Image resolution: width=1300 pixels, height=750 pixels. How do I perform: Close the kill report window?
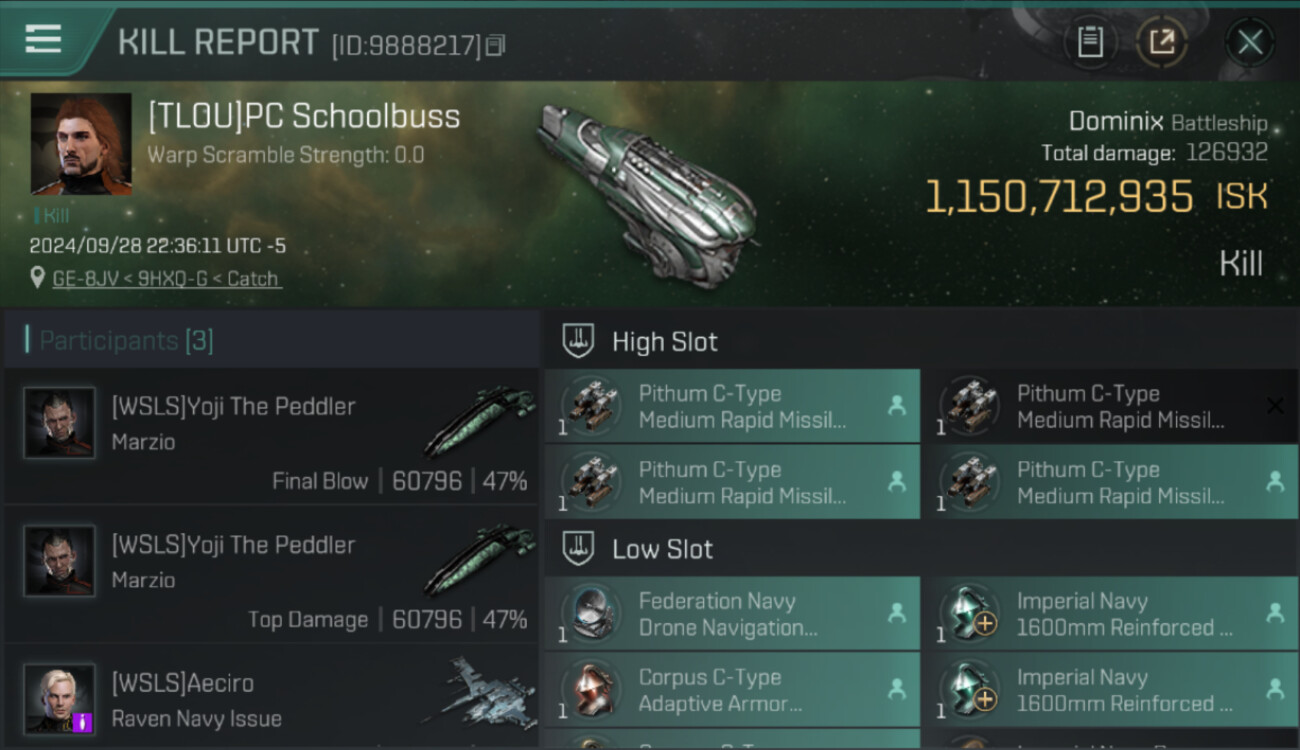tap(1250, 42)
